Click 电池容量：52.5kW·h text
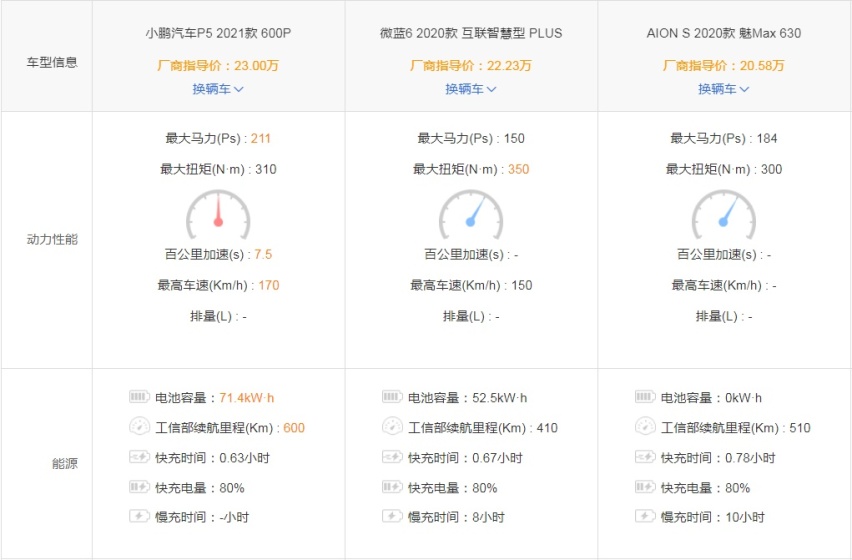The image size is (852, 560). coord(467,398)
